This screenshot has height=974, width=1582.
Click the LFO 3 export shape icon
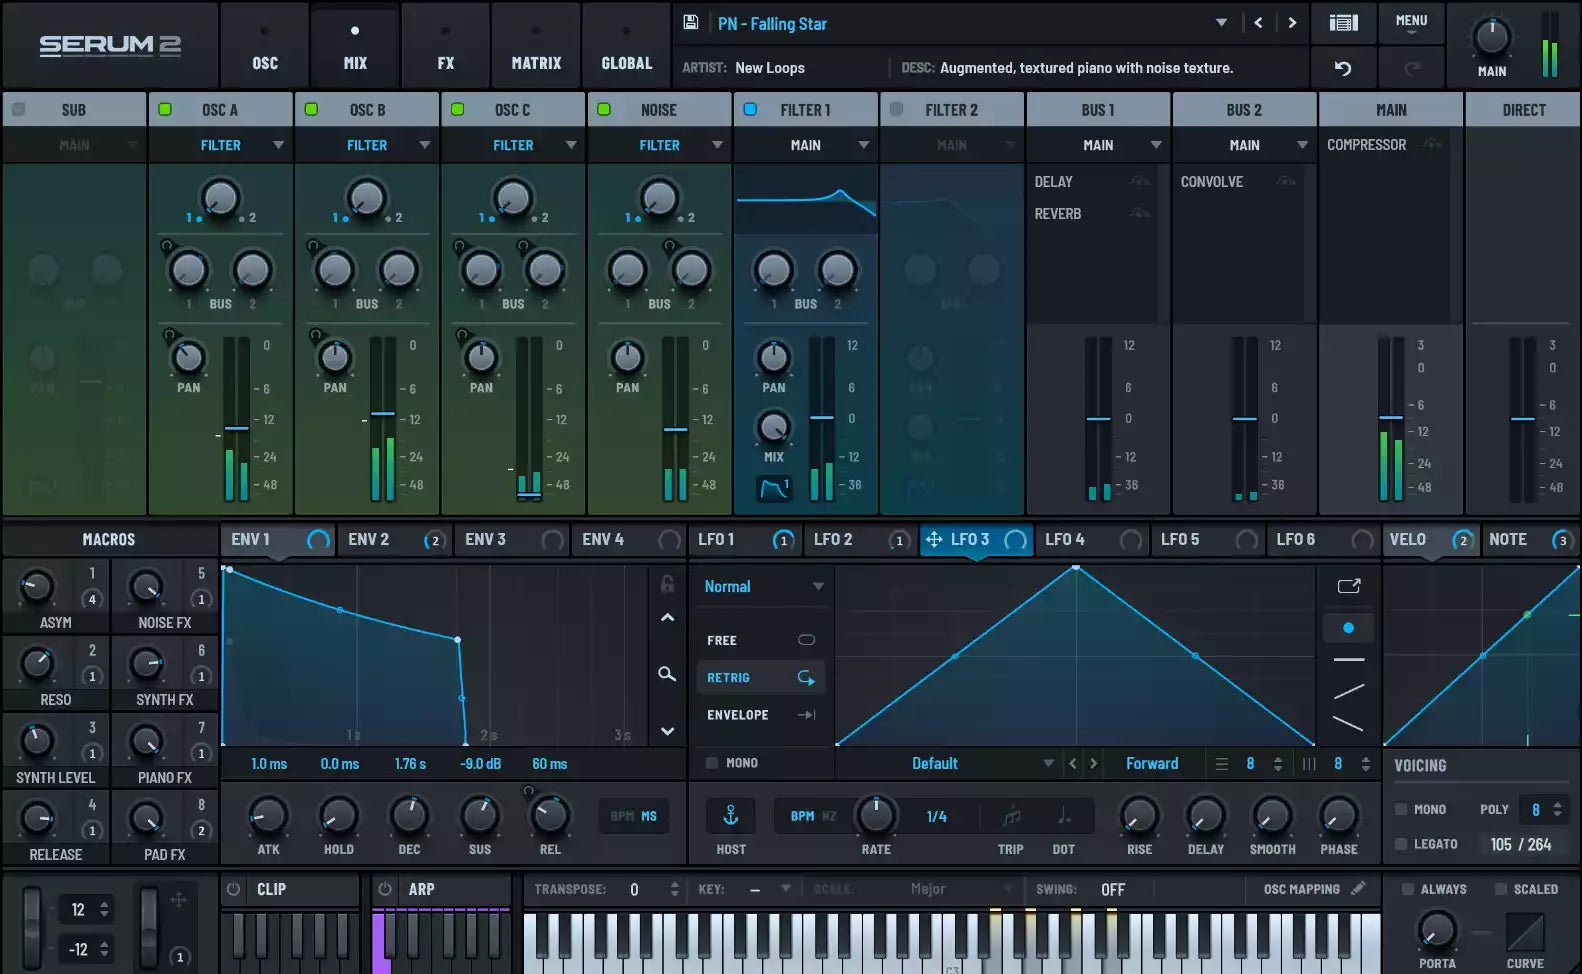click(x=1349, y=586)
